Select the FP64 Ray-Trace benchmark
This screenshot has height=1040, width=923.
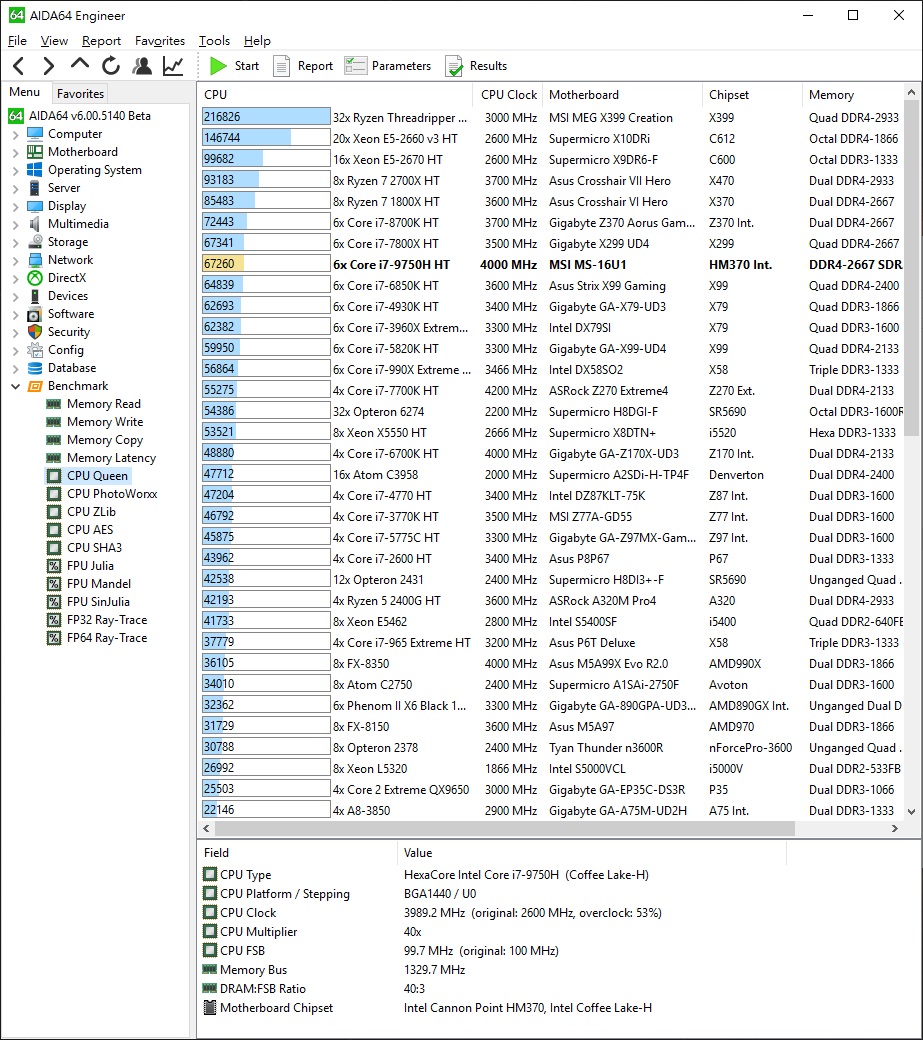click(107, 638)
